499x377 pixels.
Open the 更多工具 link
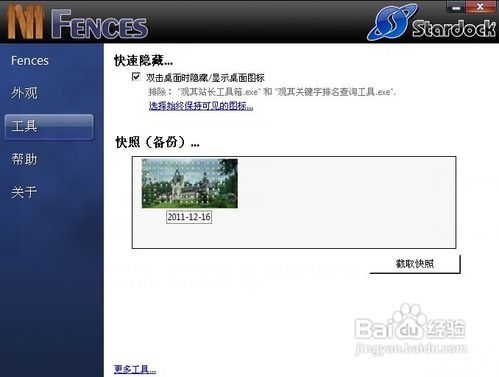135,369
